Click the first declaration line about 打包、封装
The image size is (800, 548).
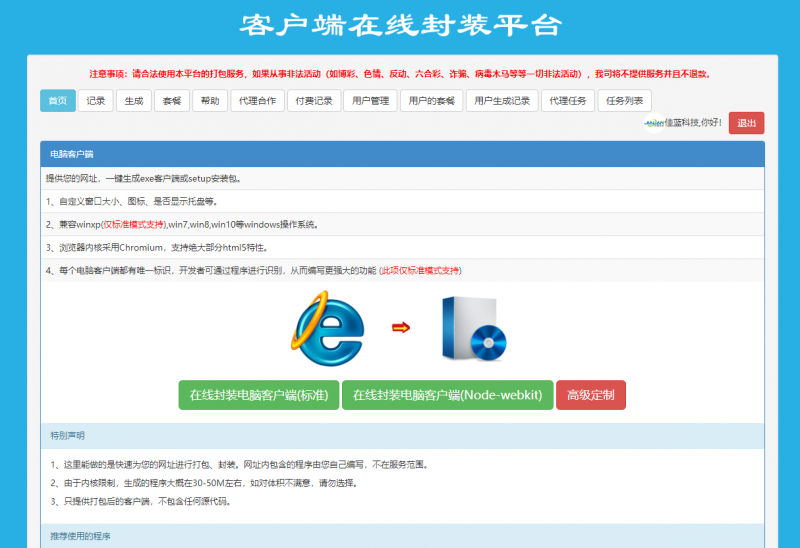pyautogui.click(x=239, y=464)
